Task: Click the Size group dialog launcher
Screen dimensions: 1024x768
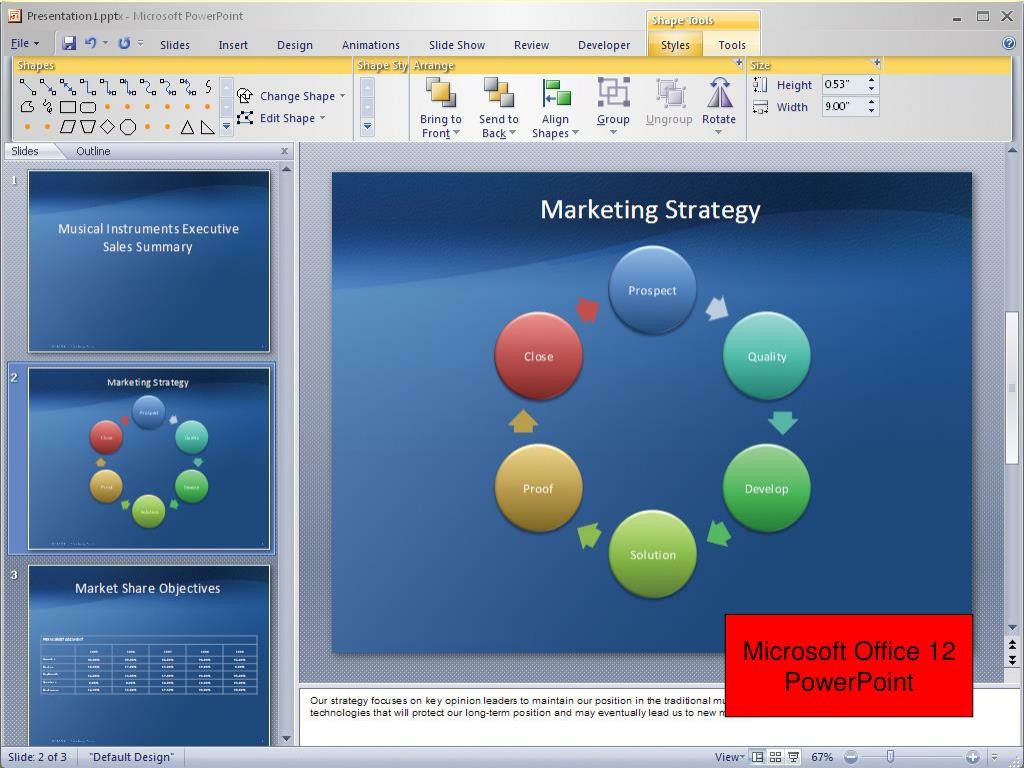Action: click(x=876, y=63)
